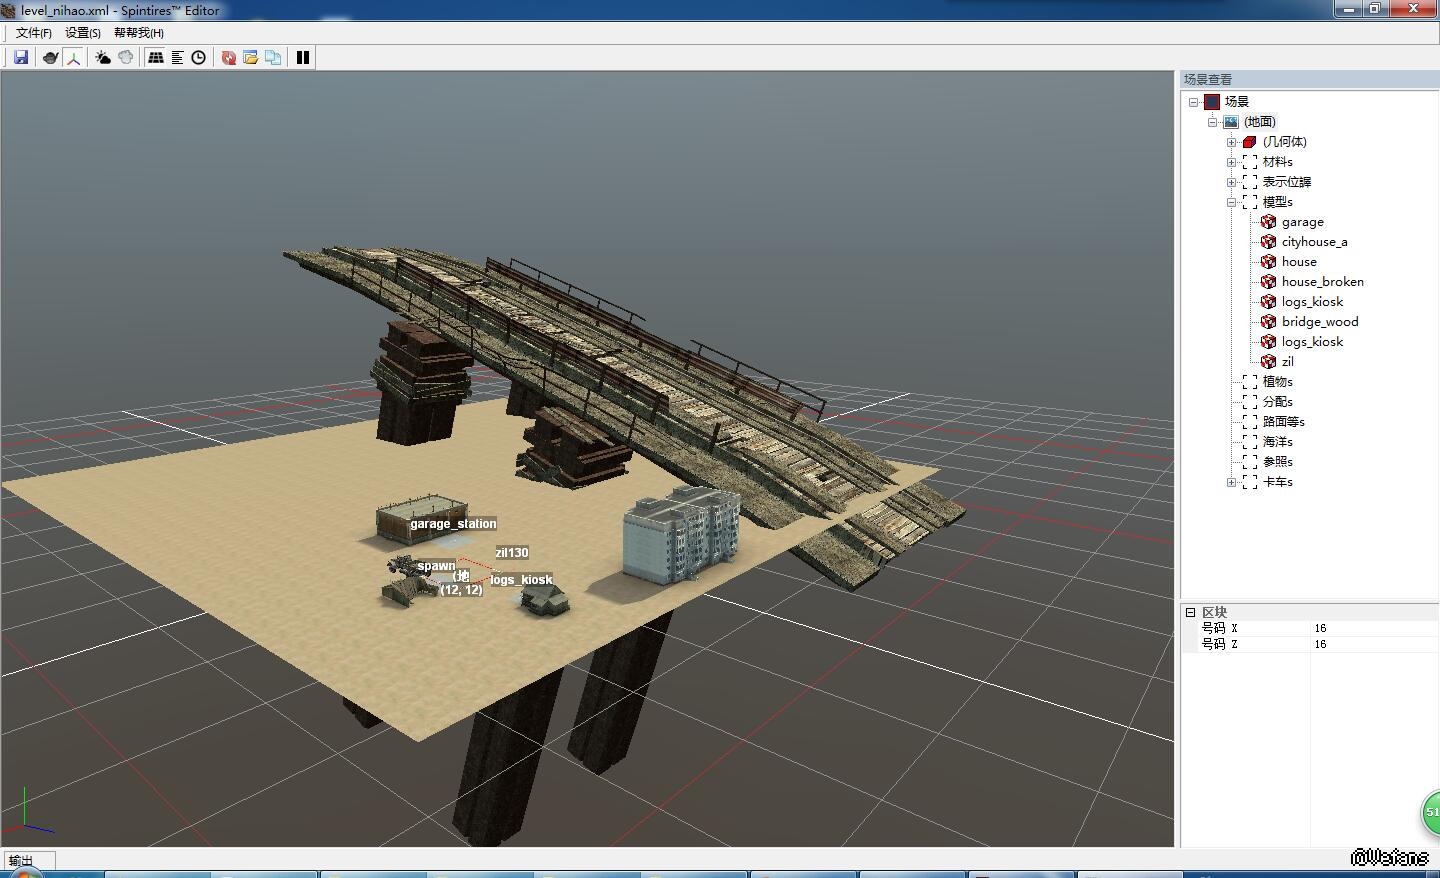The image size is (1440, 878).
Task: Select the logs_kiosk row just above zil
Action: [1312, 342]
